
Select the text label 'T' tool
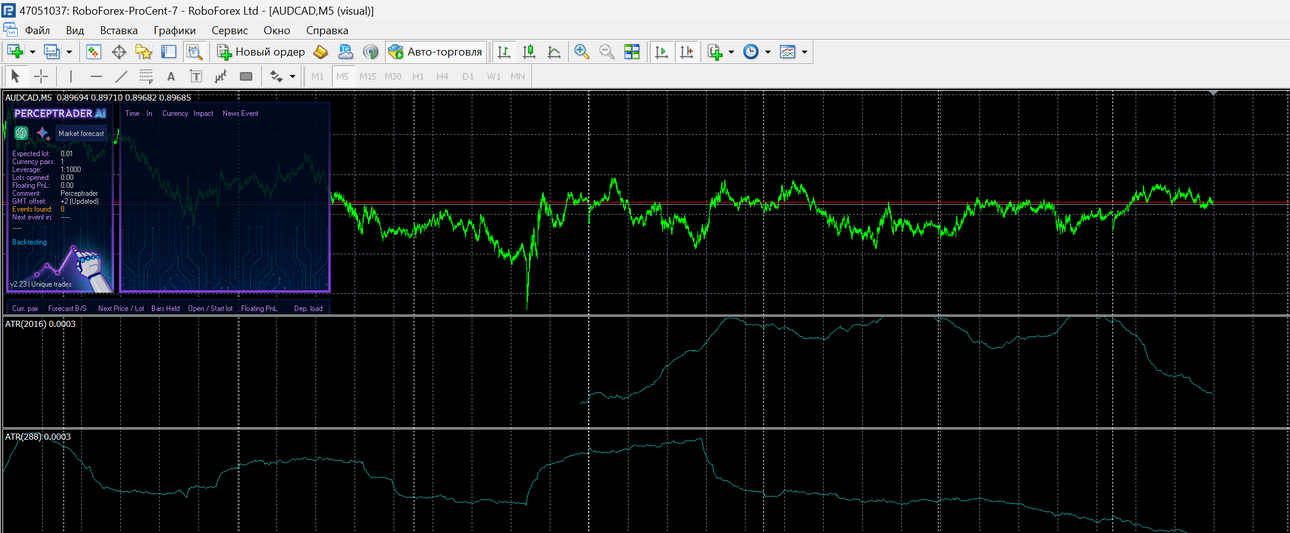[x=196, y=76]
